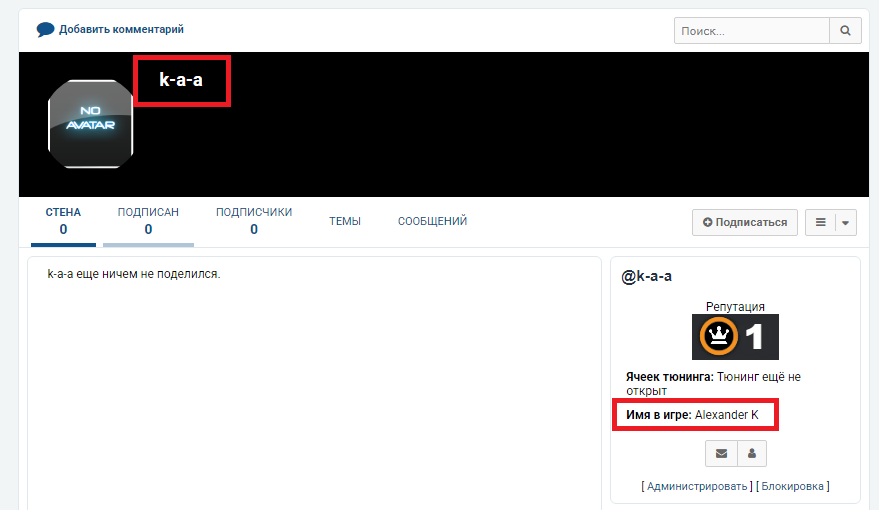The height and width of the screenshot is (510, 879).
Task: Click the Подписаться subscribe button
Action: click(744, 222)
